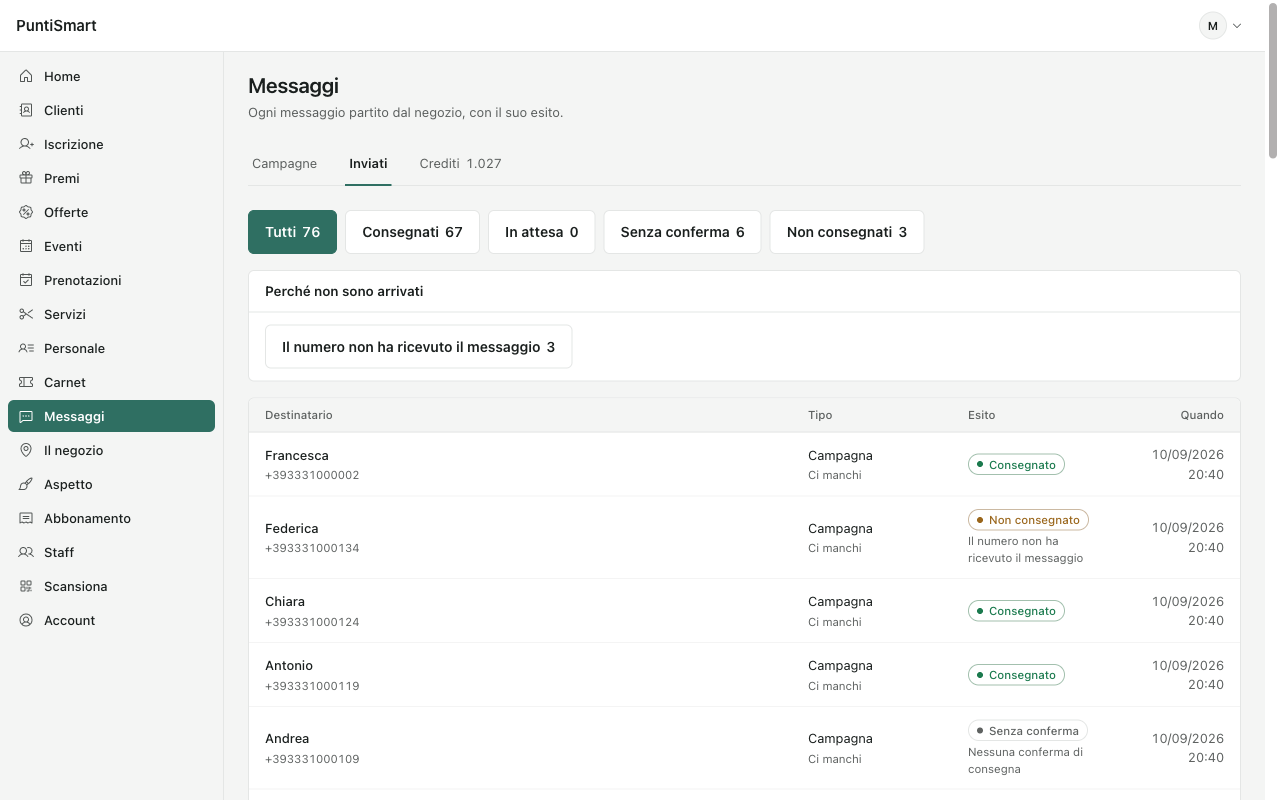The height and width of the screenshot is (800, 1280).
Task: Click the Esito column header
Action: (x=982, y=415)
